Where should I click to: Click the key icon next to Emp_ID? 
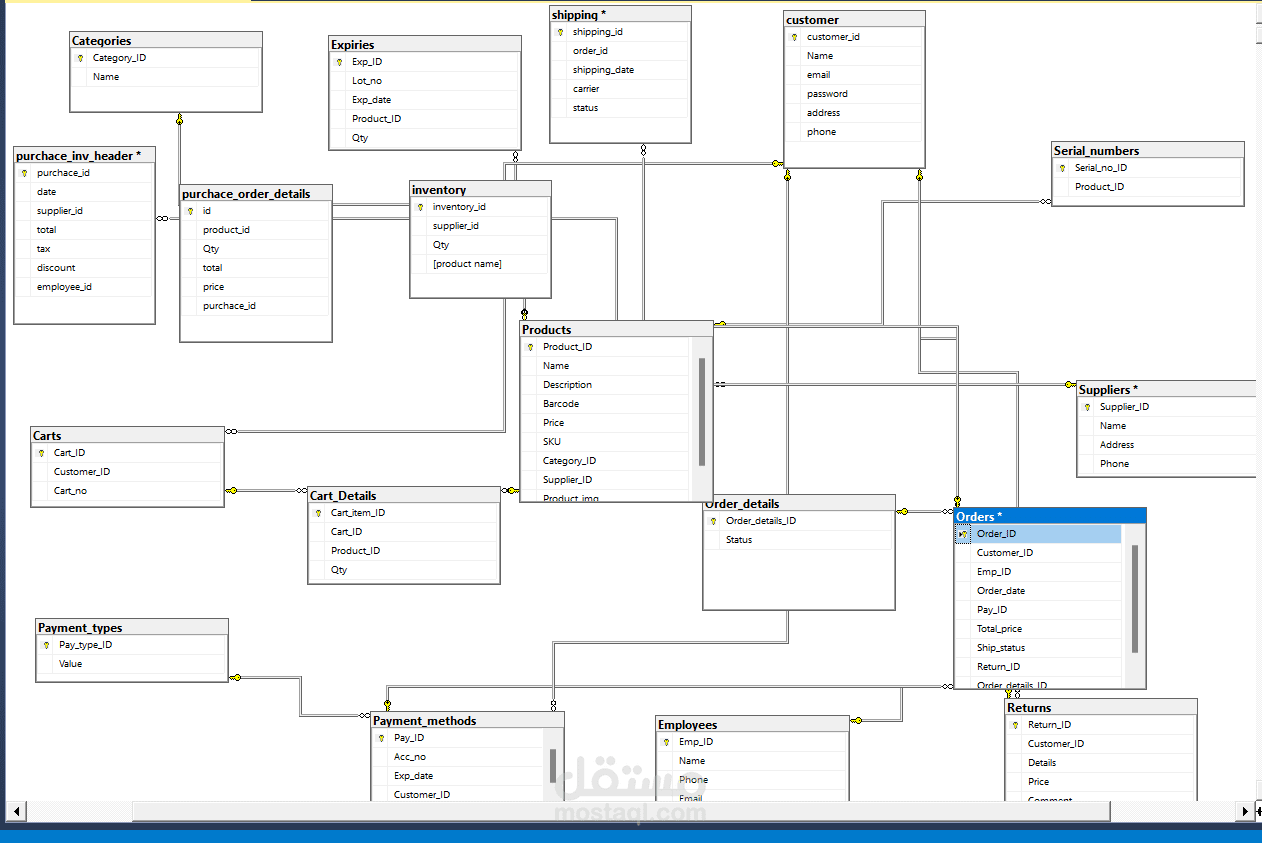tap(667, 742)
